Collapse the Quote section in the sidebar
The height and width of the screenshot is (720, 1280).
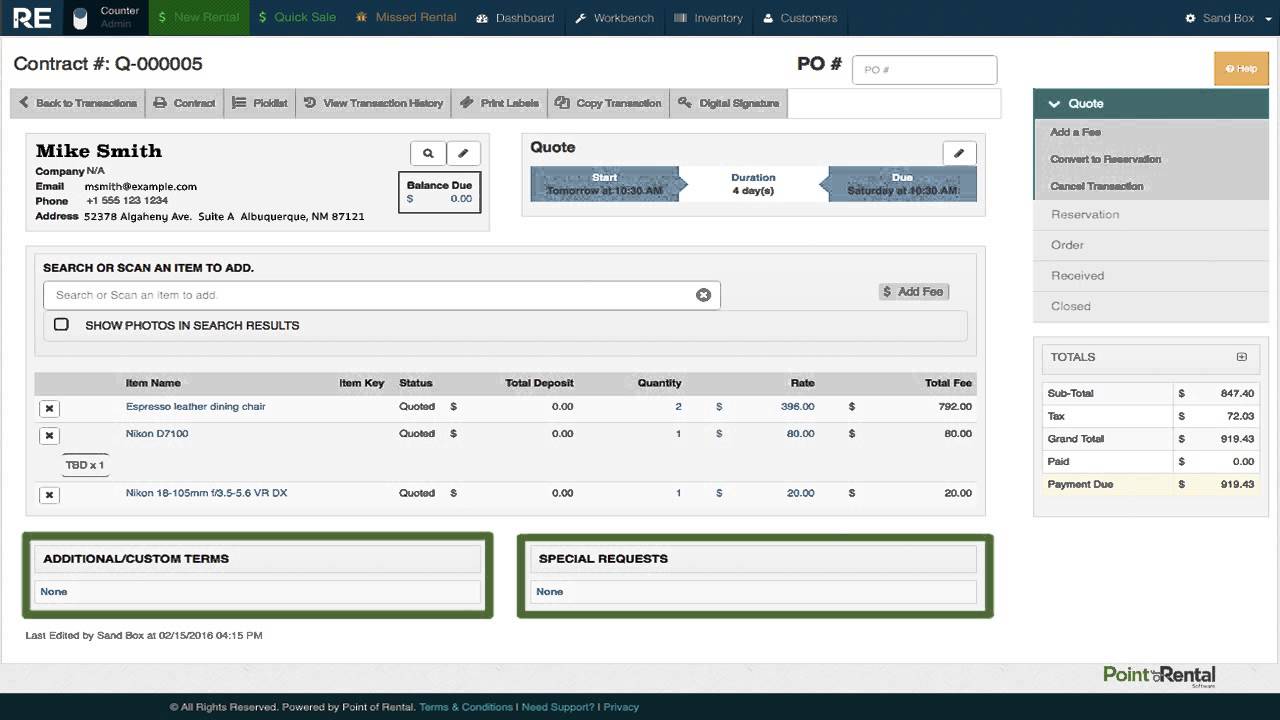tap(1055, 103)
